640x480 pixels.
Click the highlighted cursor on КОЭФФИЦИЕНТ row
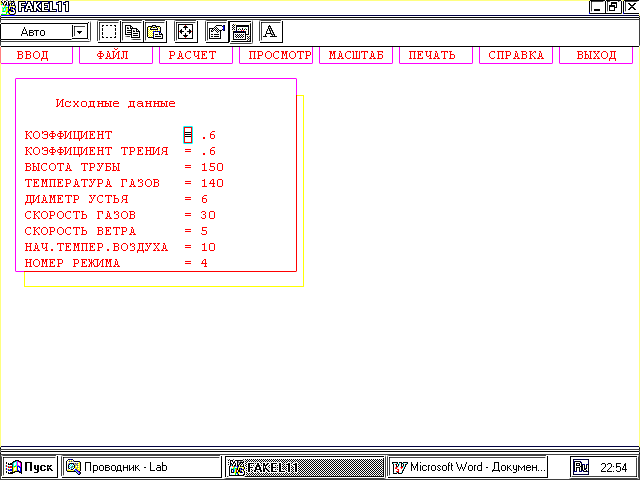tap(188, 135)
